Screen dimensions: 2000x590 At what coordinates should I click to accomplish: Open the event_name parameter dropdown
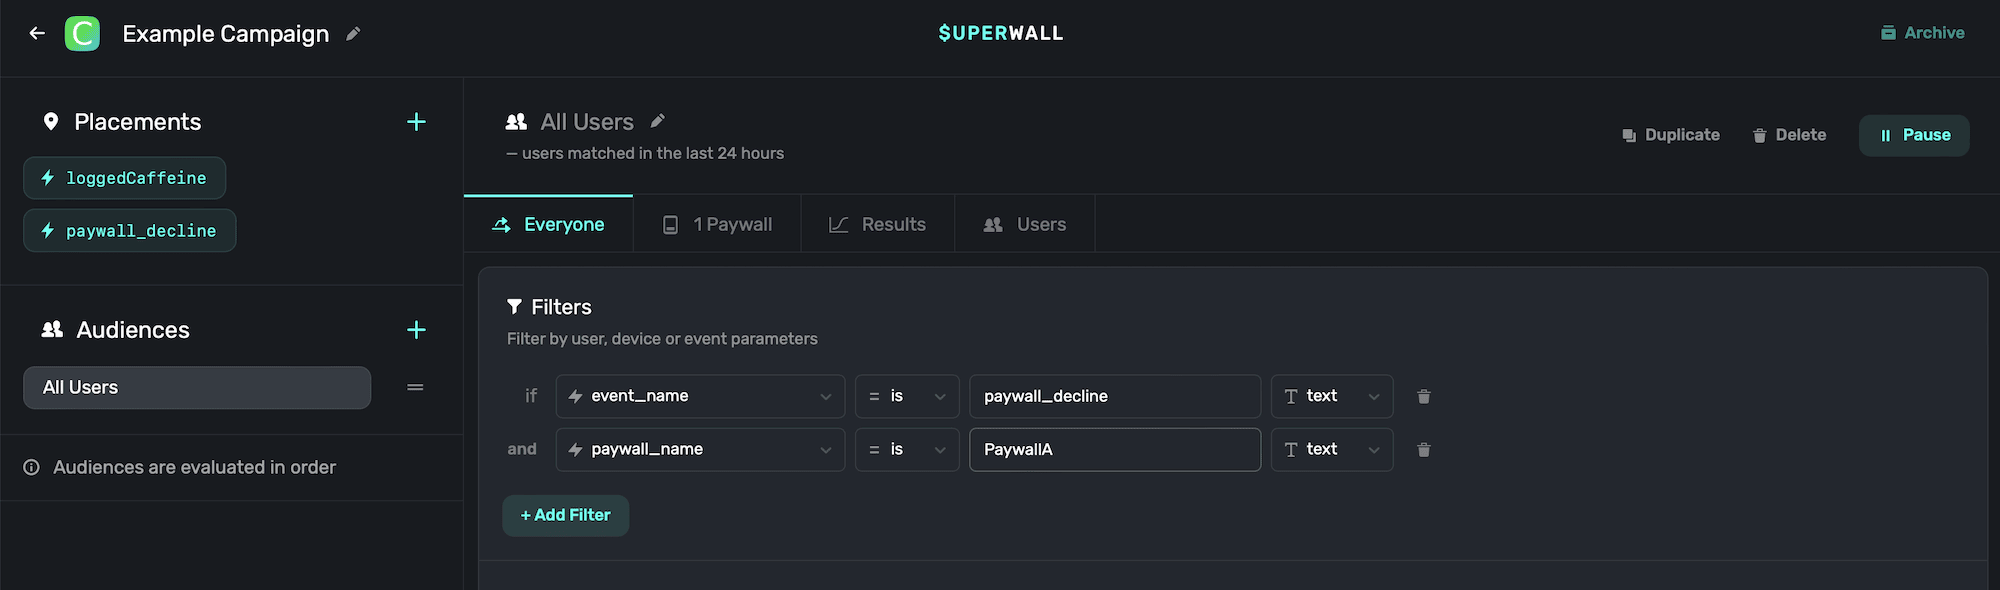[700, 396]
